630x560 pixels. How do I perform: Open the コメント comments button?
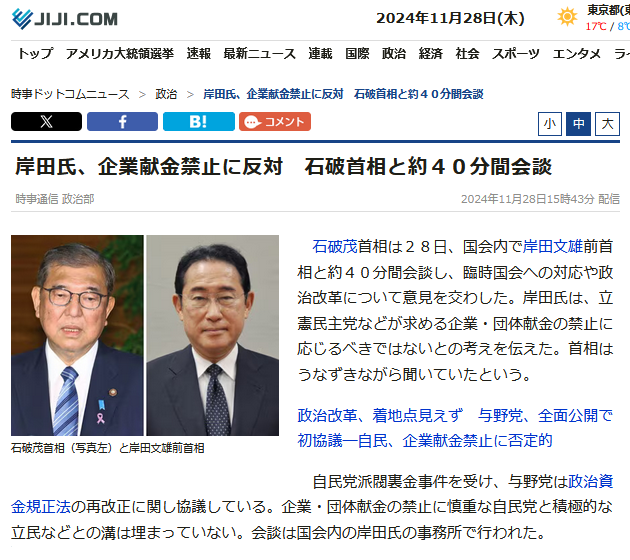click(x=275, y=122)
